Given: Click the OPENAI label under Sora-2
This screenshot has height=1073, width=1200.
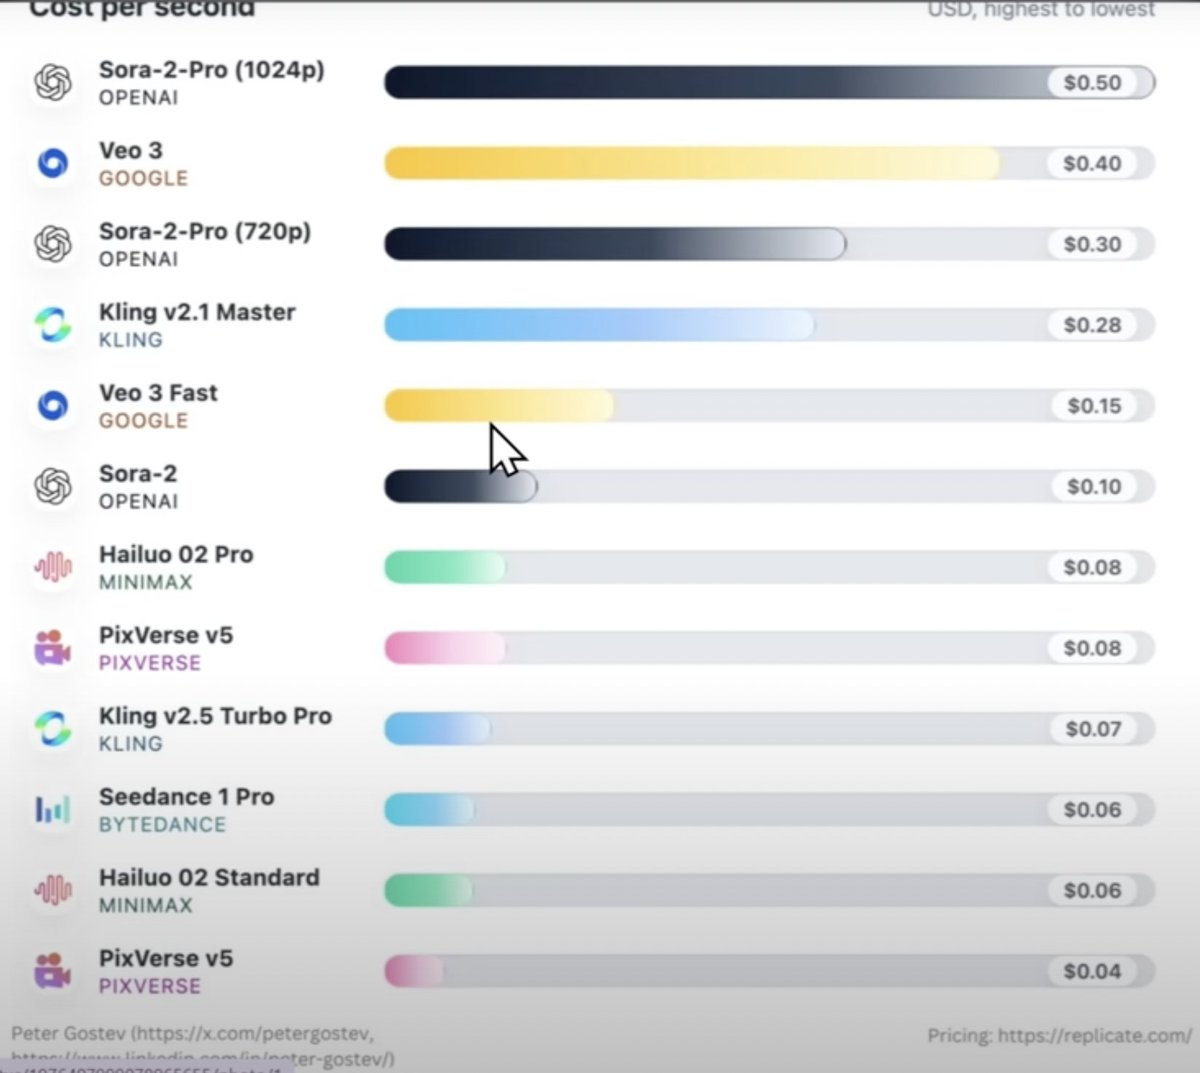Looking at the screenshot, I should 138,502.
